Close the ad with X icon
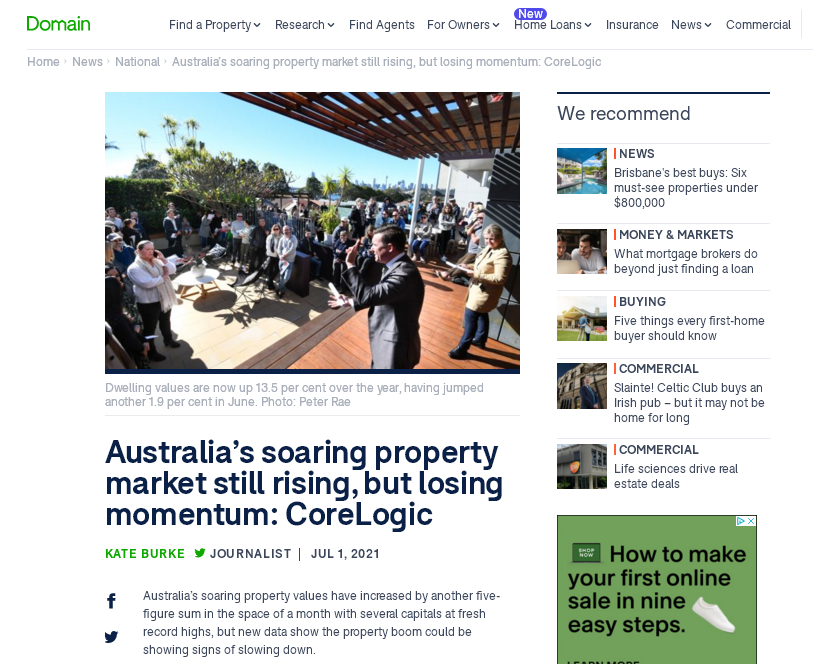The height and width of the screenshot is (664, 813). point(751,521)
